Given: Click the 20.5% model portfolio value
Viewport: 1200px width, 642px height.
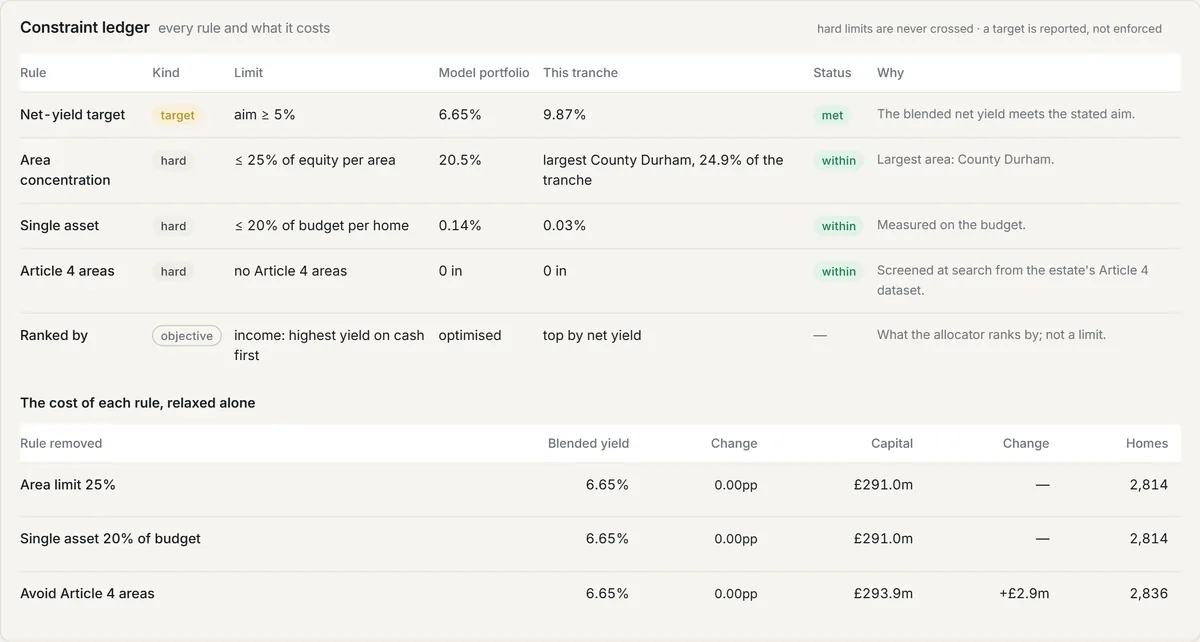Looking at the screenshot, I should 460,160.
